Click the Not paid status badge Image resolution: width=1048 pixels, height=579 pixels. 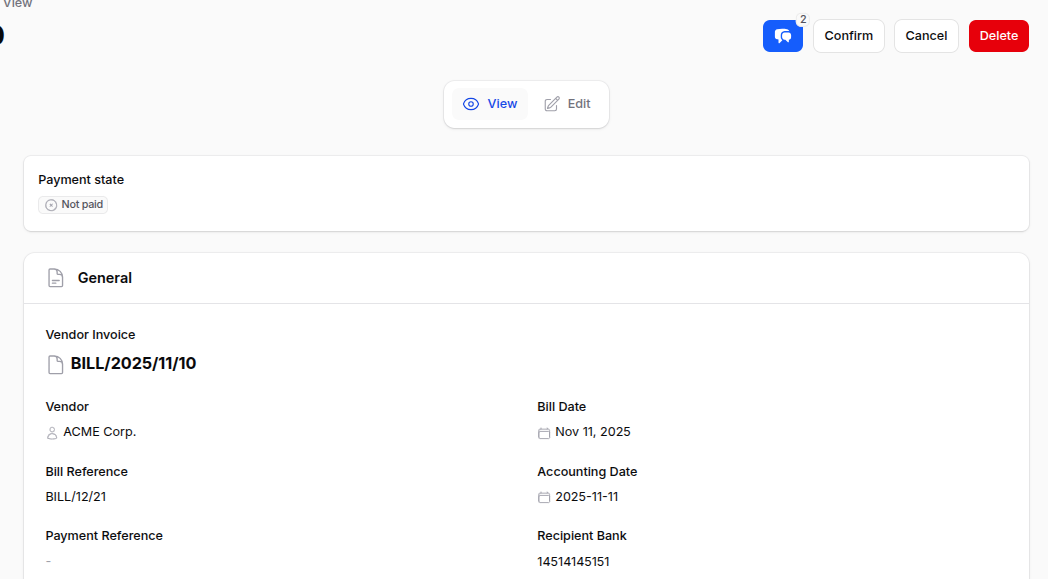click(73, 205)
